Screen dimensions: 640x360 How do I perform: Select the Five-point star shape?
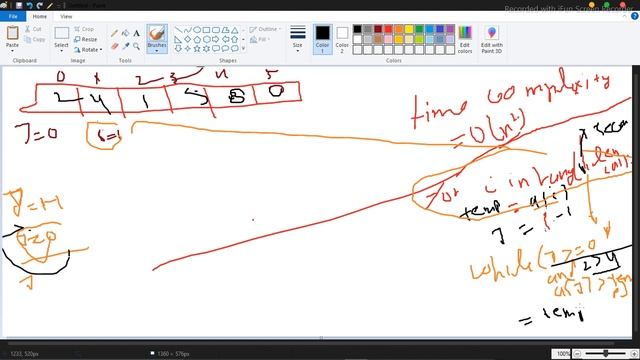click(197, 49)
